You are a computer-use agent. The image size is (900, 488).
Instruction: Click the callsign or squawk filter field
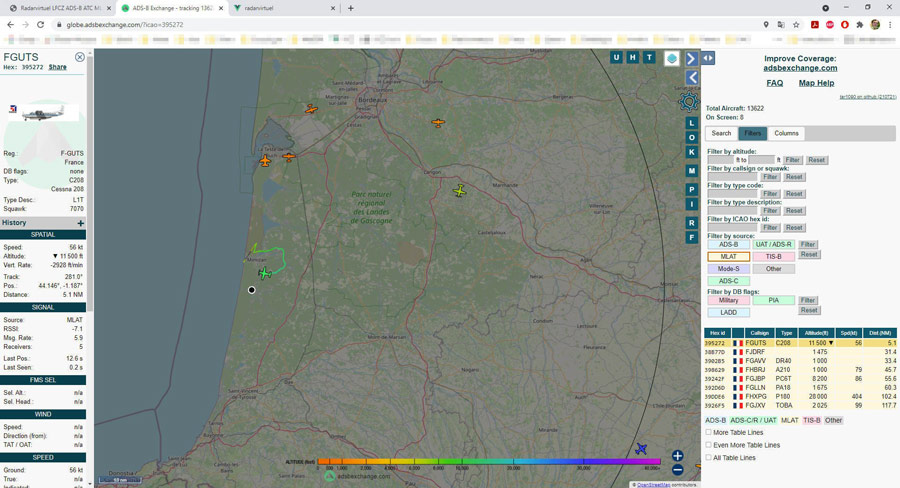pyautogui.click(x=732, y=177)
